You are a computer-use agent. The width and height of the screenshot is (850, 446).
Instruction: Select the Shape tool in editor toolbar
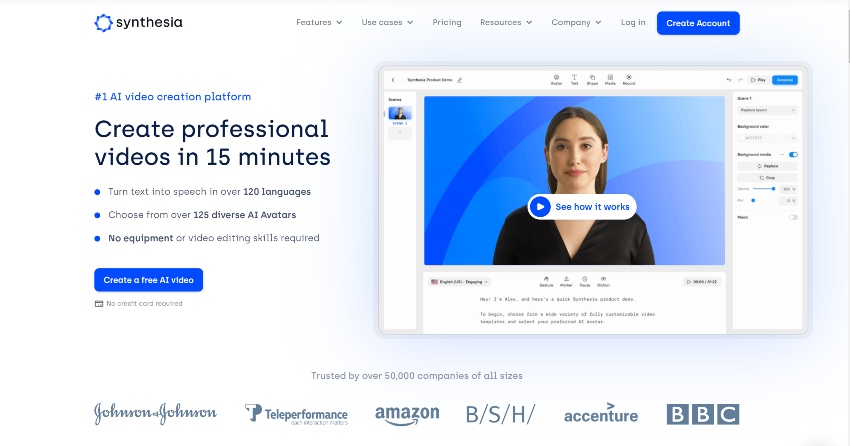click(x=593, y=80)
